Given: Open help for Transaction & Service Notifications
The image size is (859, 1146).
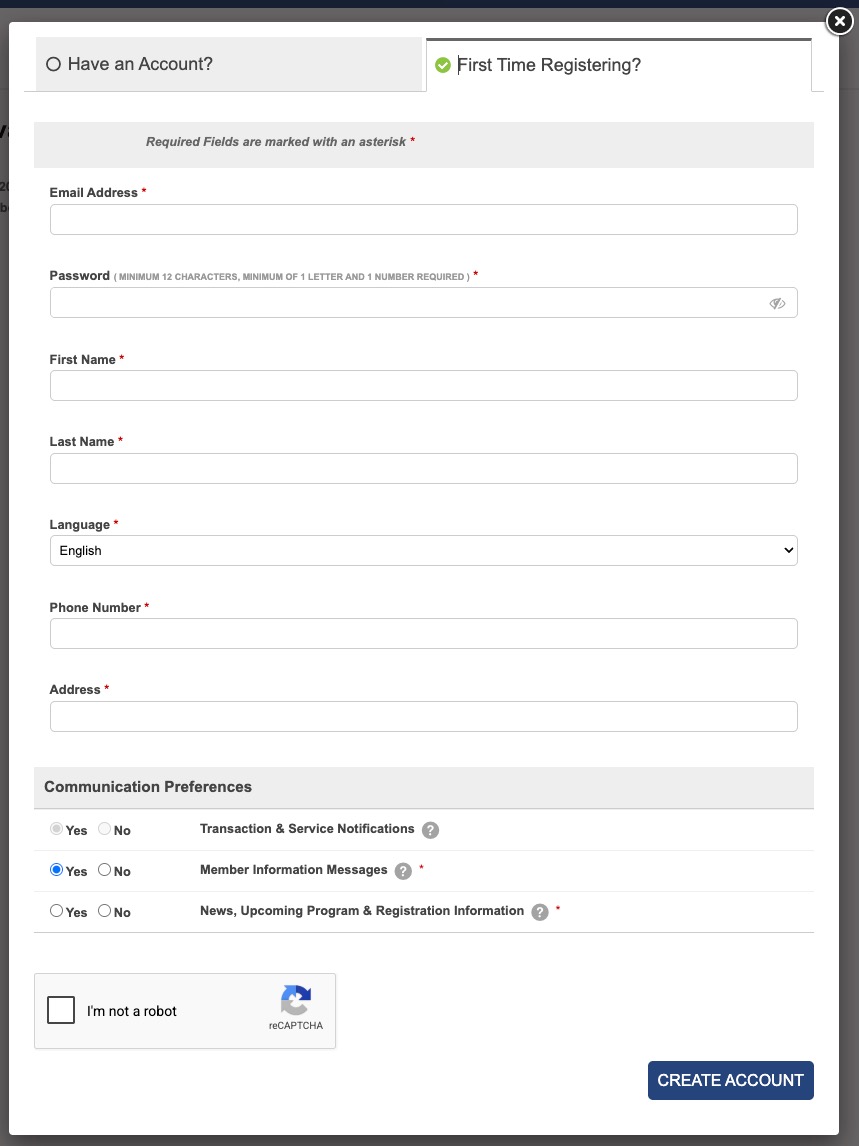Looking at the screenshot, I should [x=431, y=830].
